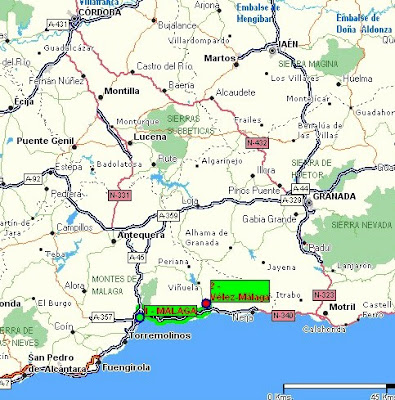Click the A-44 shield near Granada
This screenshot has width=395, height=400.
tap(300, 189)
